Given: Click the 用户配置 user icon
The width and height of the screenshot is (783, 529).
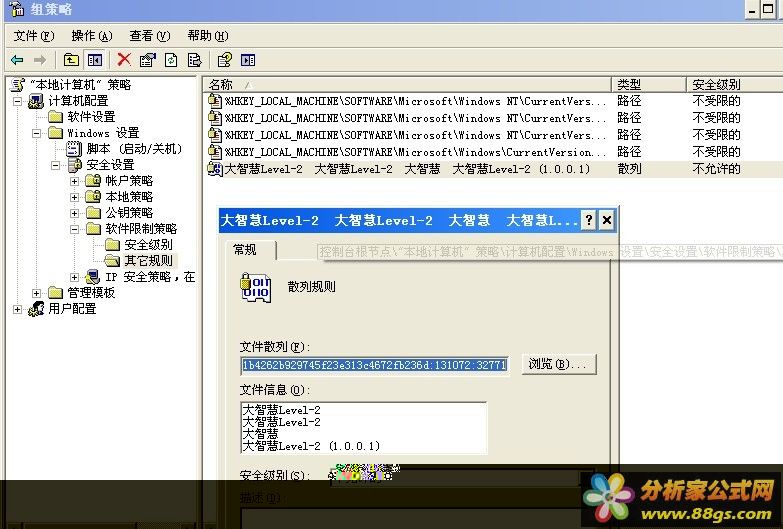Looking at the screenshot, I should tap(36, 309).
